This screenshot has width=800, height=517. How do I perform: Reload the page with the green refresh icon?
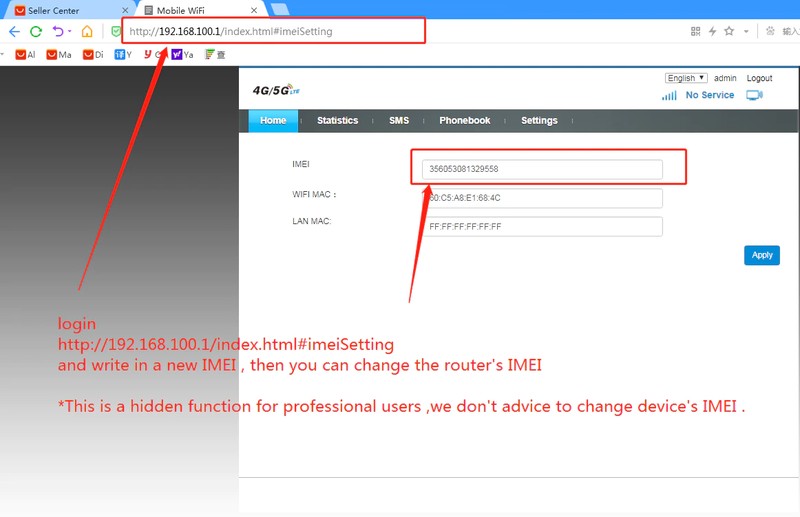click(36, 32)
